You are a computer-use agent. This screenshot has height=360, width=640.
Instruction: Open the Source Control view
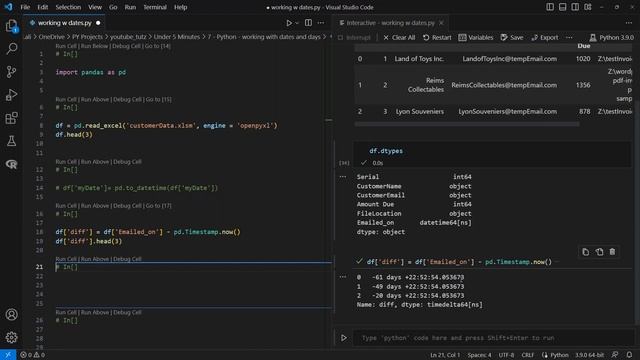click(11, 72)
